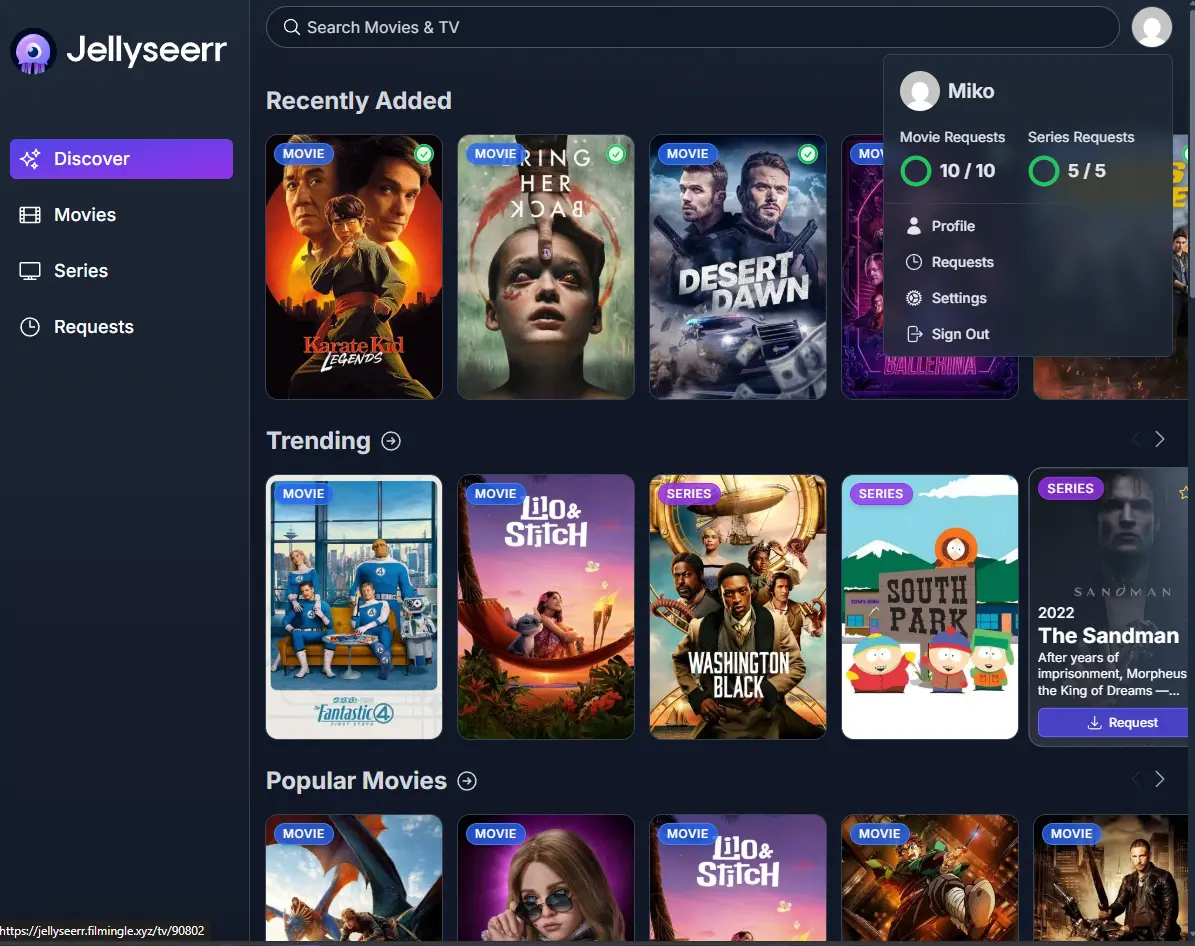1195x946 pixels.
Task: Open the Popular Movies arrow circle icon
Action: 467,781
